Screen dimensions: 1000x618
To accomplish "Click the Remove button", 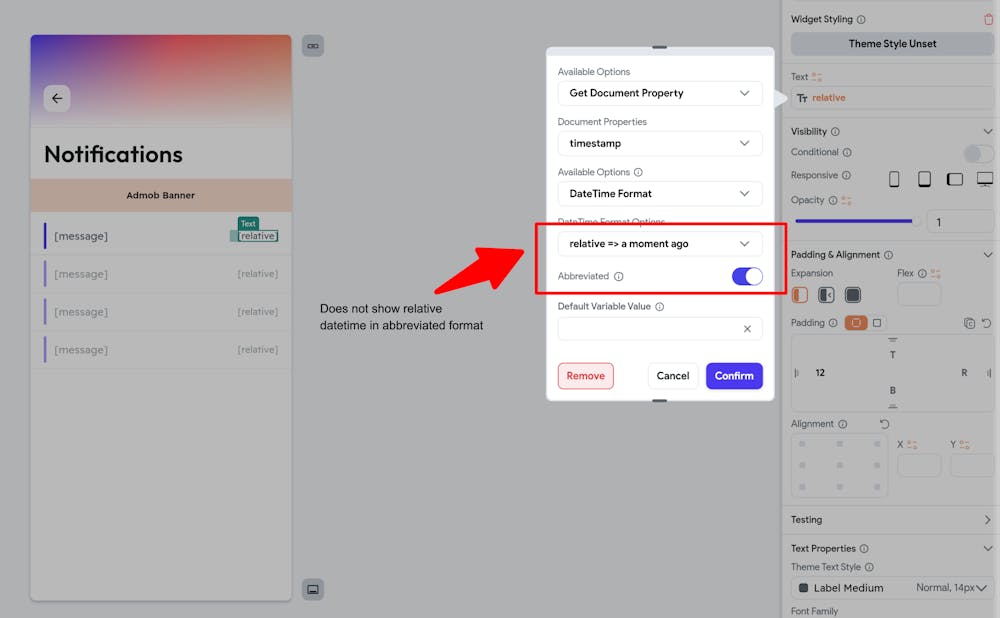I will click(586, 375).
